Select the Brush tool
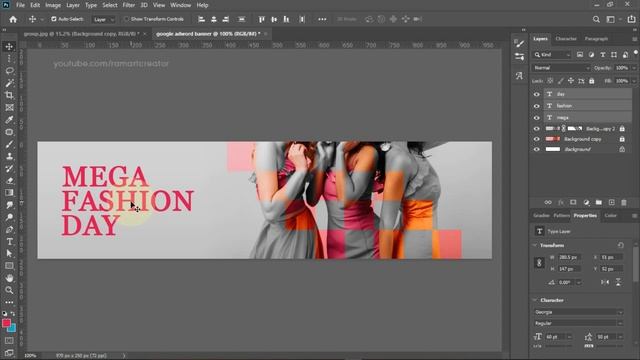Screen dimensions: 640x360 (9, 144)
